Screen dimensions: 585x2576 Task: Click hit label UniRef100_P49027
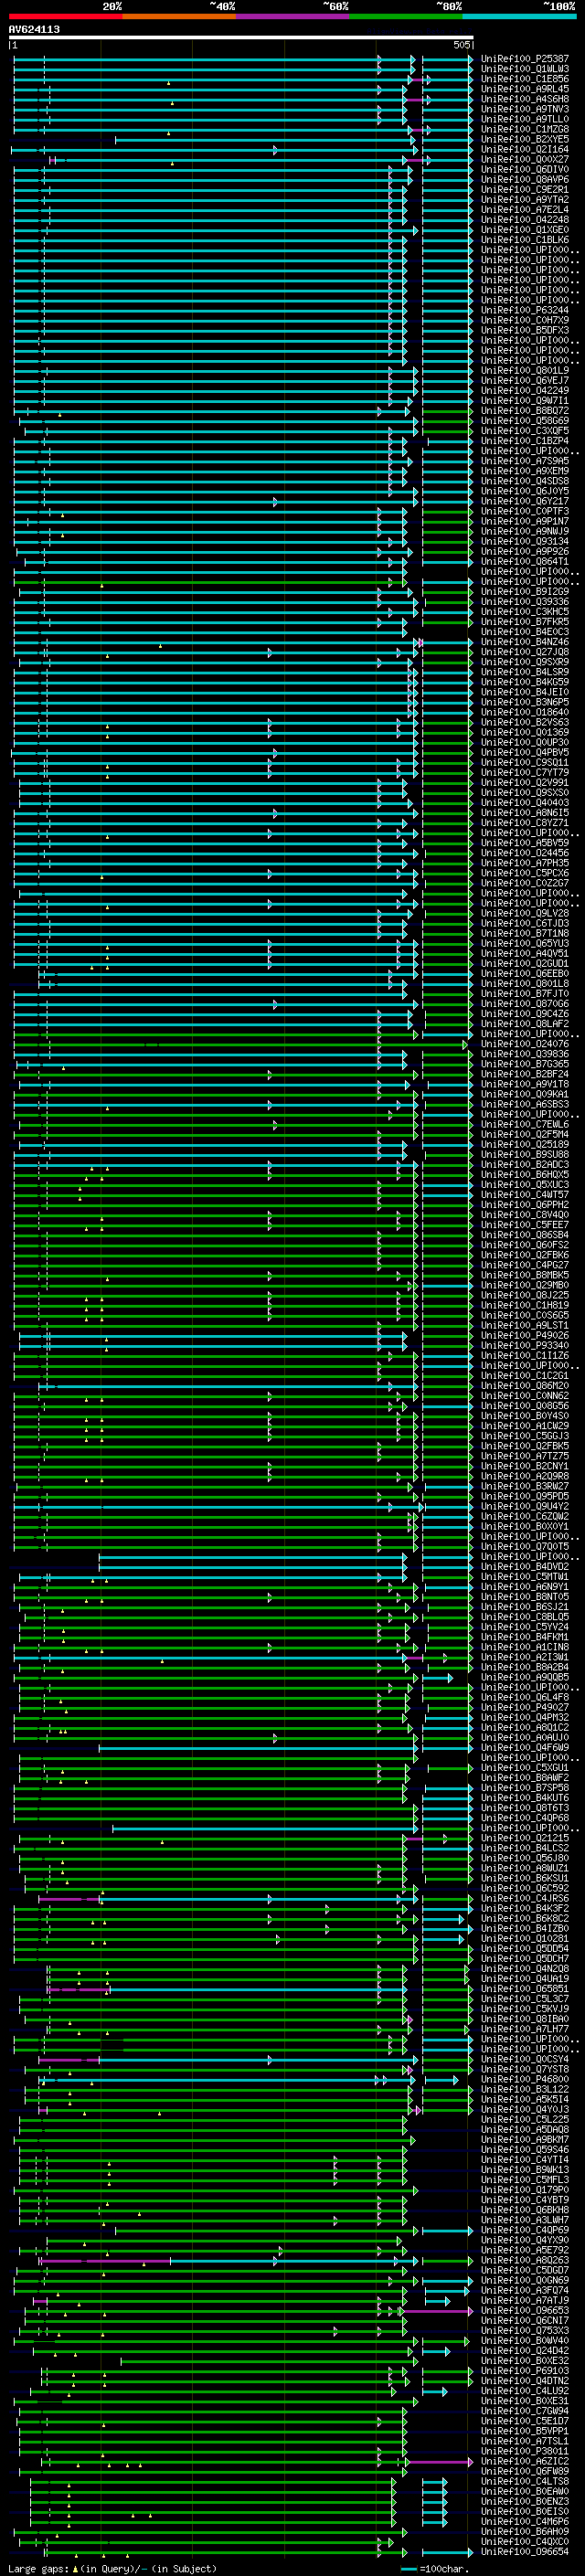click(525, 1708)
